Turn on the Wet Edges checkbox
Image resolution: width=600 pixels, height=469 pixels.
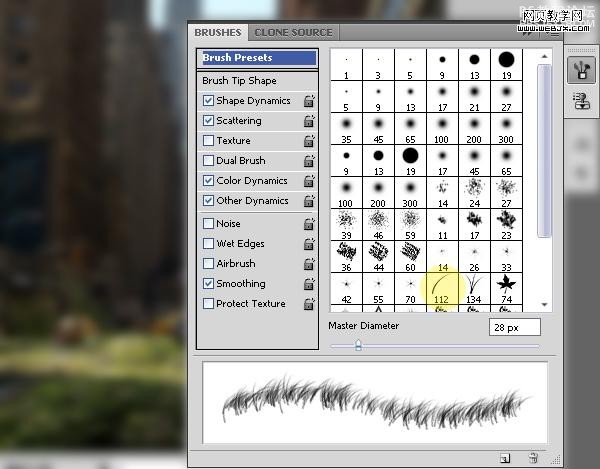208,243
